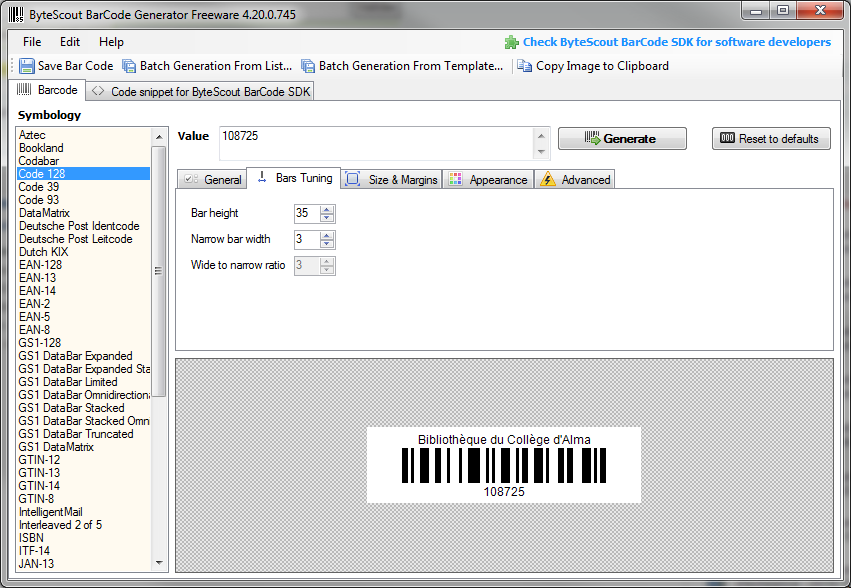Click the Copy Image to Clipboard icon
The height and width of the screenshot is (588, 851).
[524, 66]
